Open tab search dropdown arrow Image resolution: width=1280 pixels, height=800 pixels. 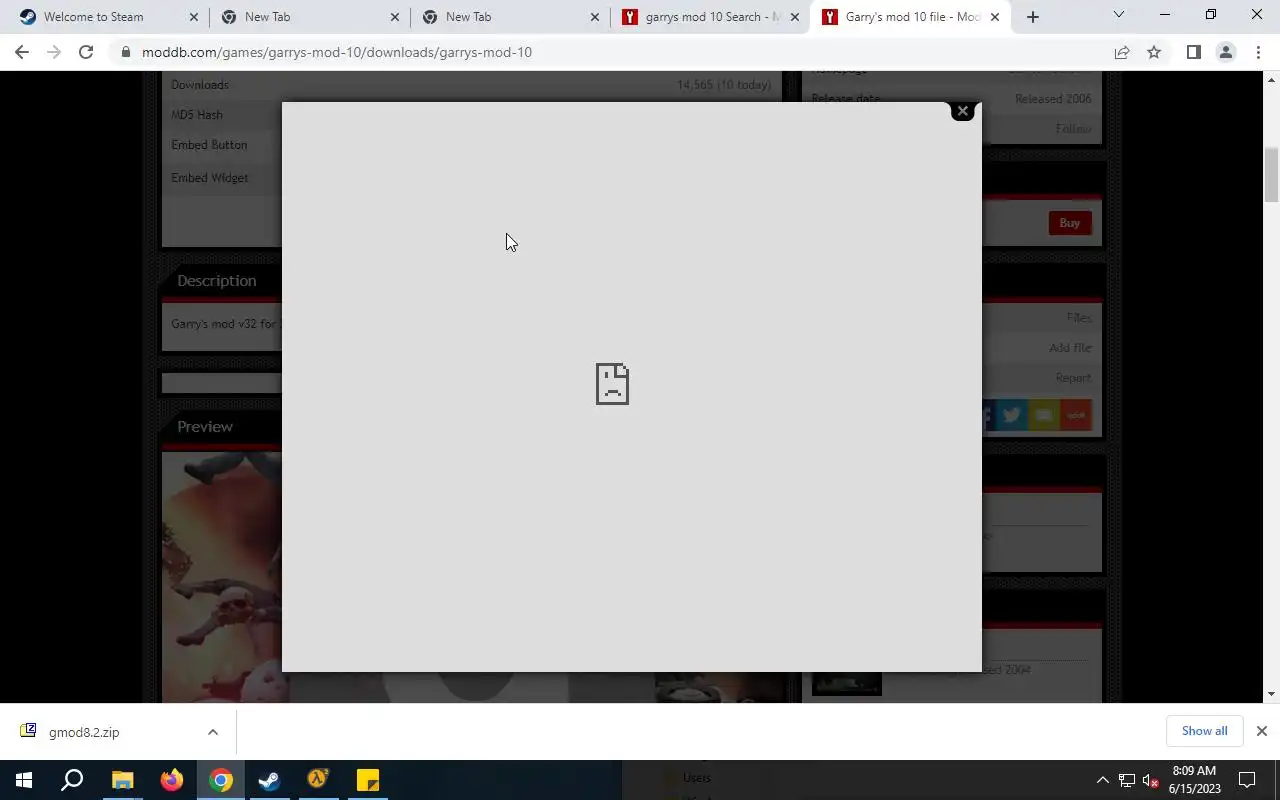1119,15
